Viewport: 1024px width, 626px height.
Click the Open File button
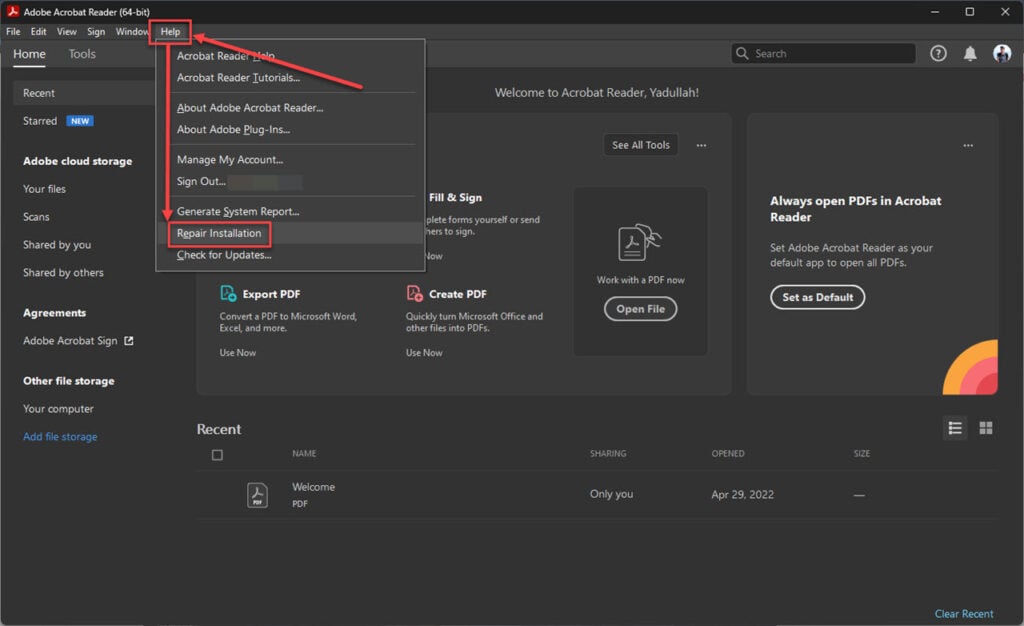click(640, 309)
